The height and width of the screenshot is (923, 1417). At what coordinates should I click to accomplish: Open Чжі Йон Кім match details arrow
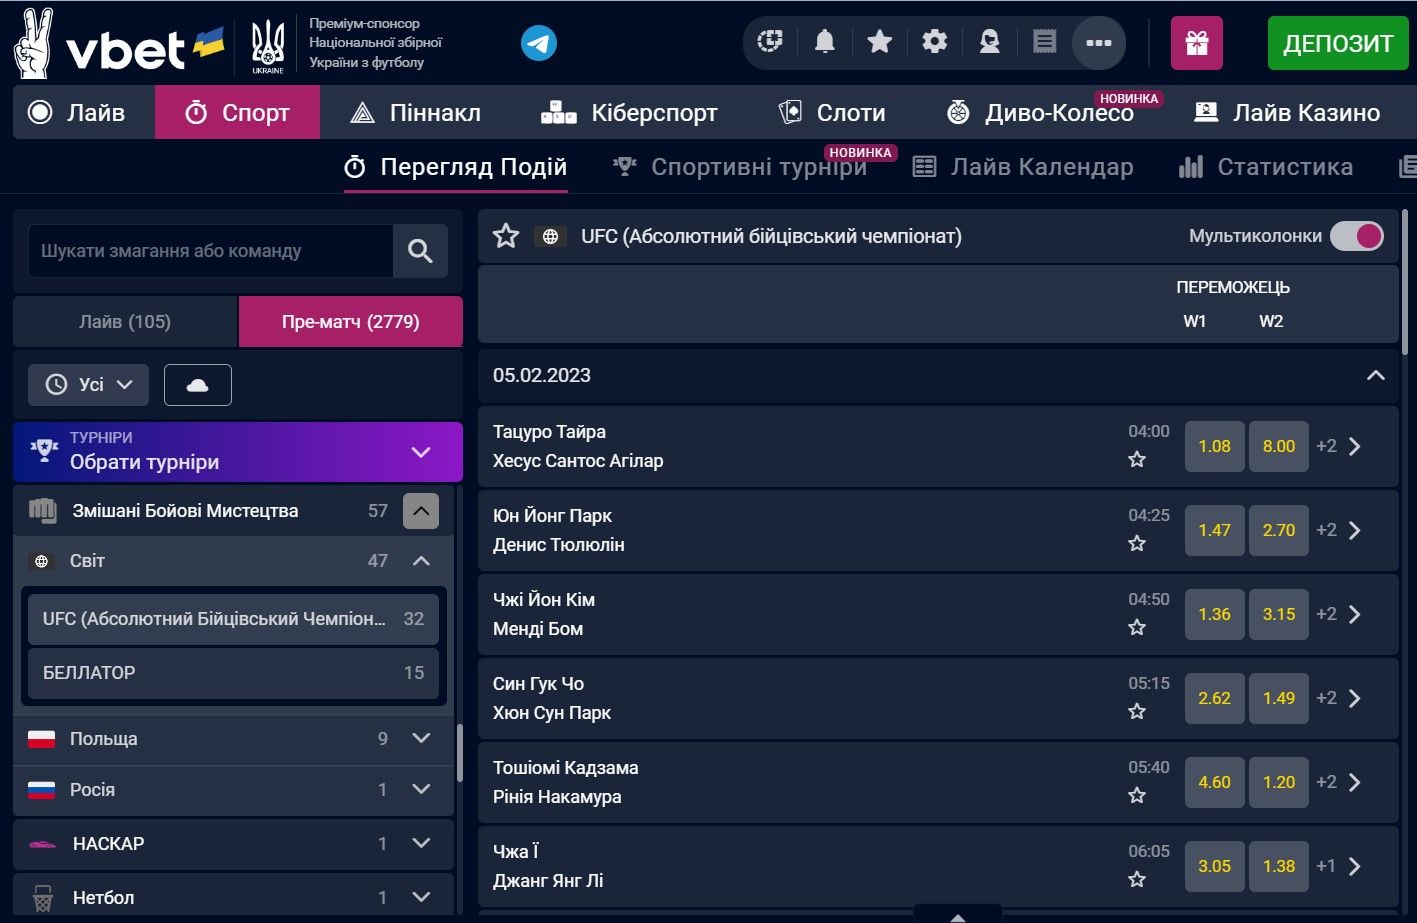(1355, 614)
